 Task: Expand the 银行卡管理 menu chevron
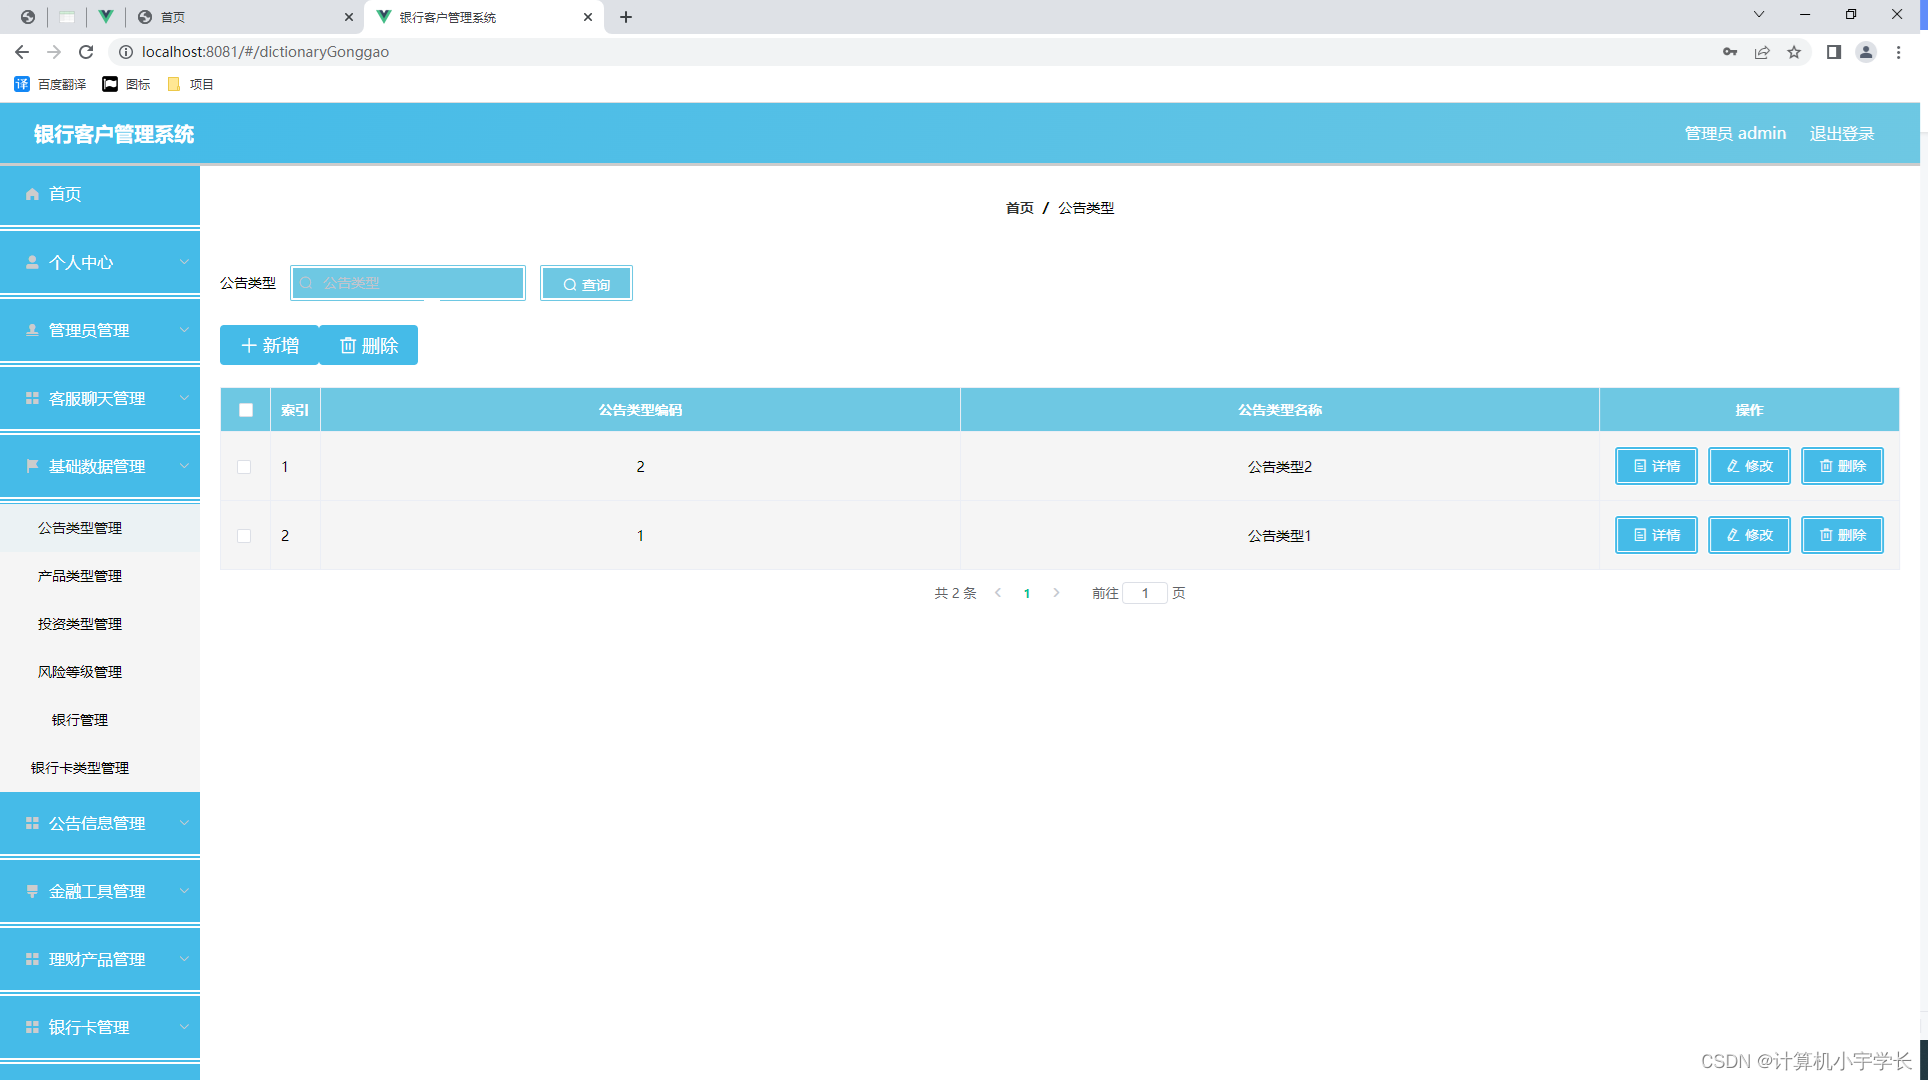tap(184, 1027)
